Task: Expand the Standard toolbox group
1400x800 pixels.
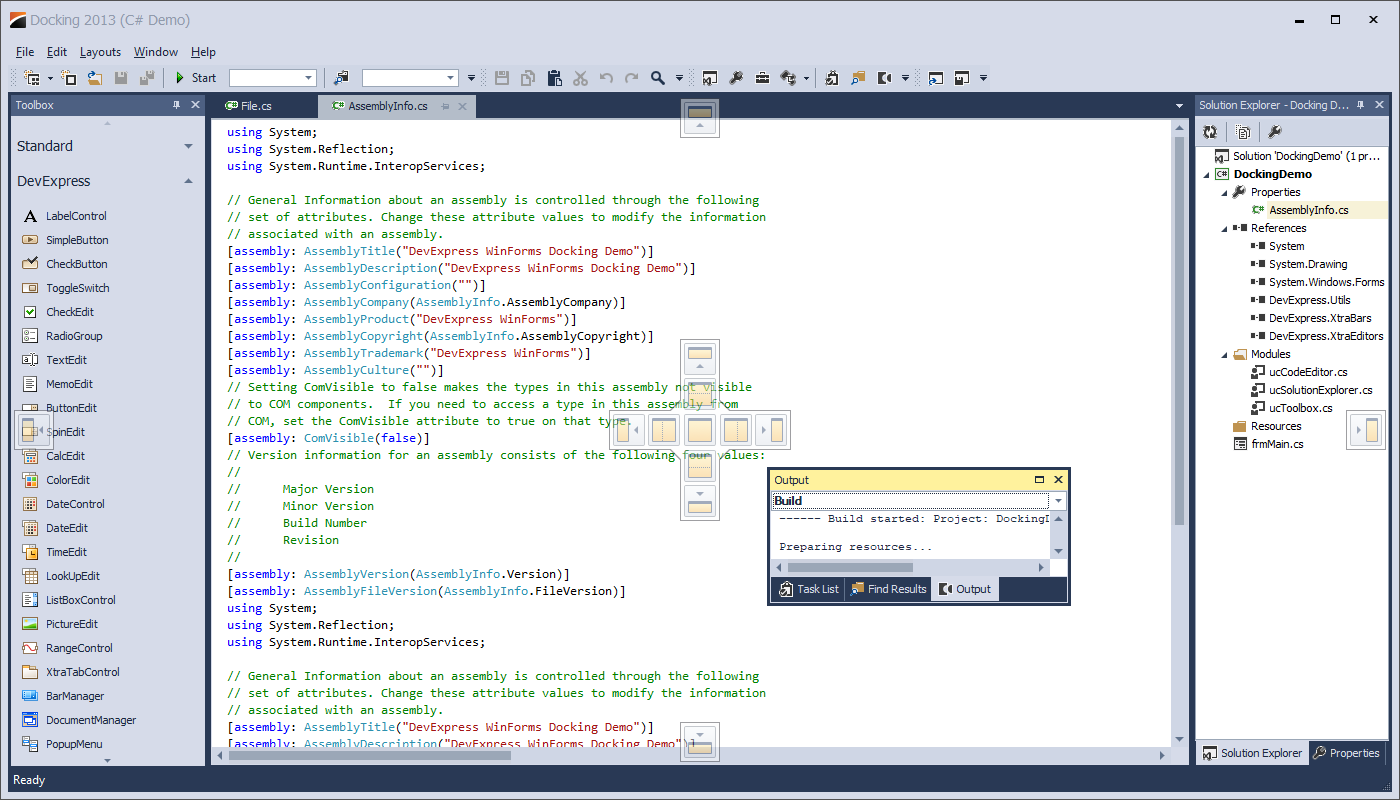Action: coord(188,146)
